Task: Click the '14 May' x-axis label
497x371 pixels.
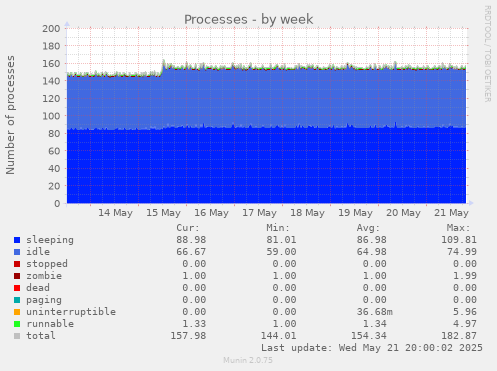Action: pos(115,213)
